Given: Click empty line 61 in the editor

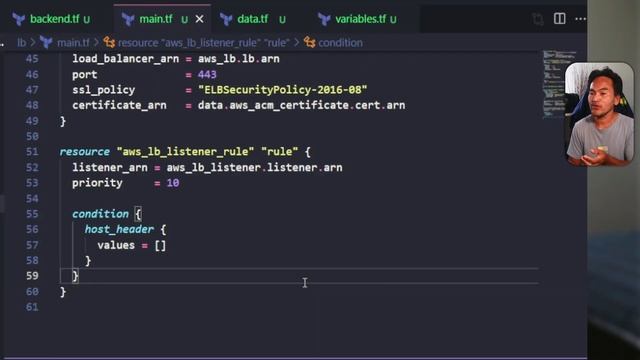Looking at the screenshot, I should tap(298, 307).
